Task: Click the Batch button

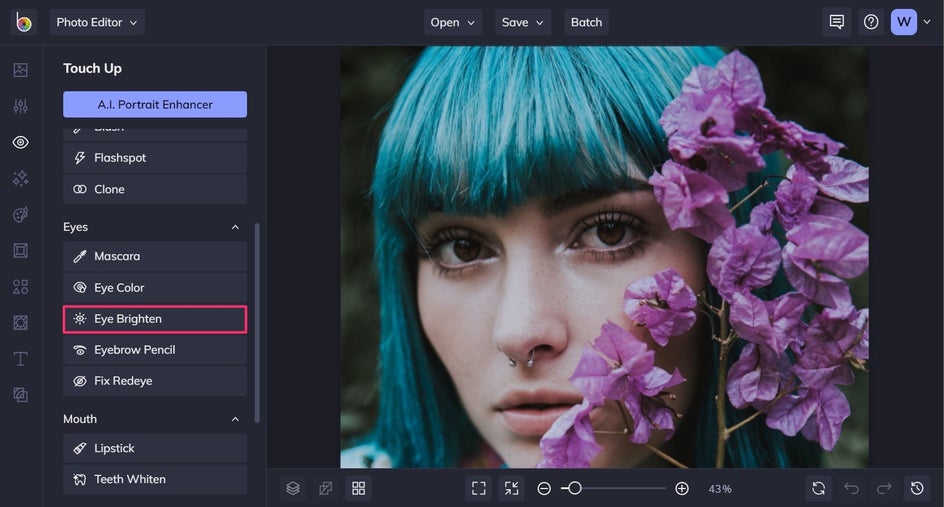Action: 586,22
